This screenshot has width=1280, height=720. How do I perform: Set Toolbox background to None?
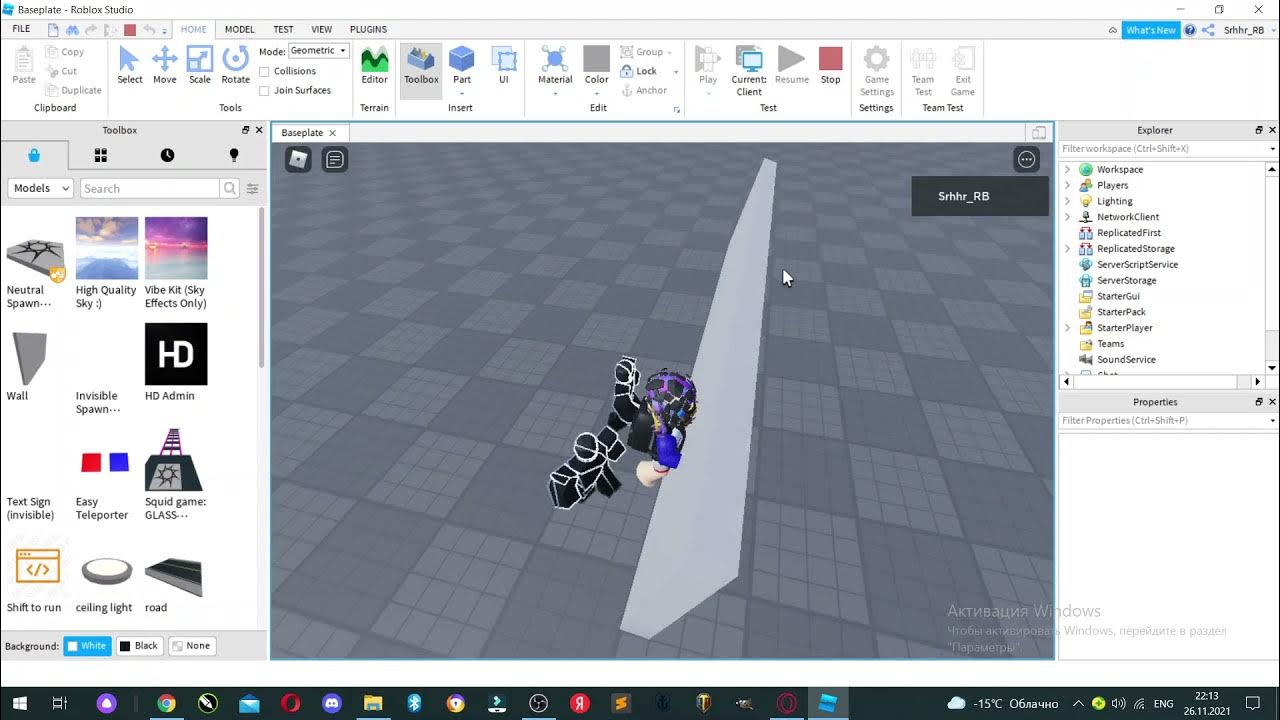click(191, 646)
